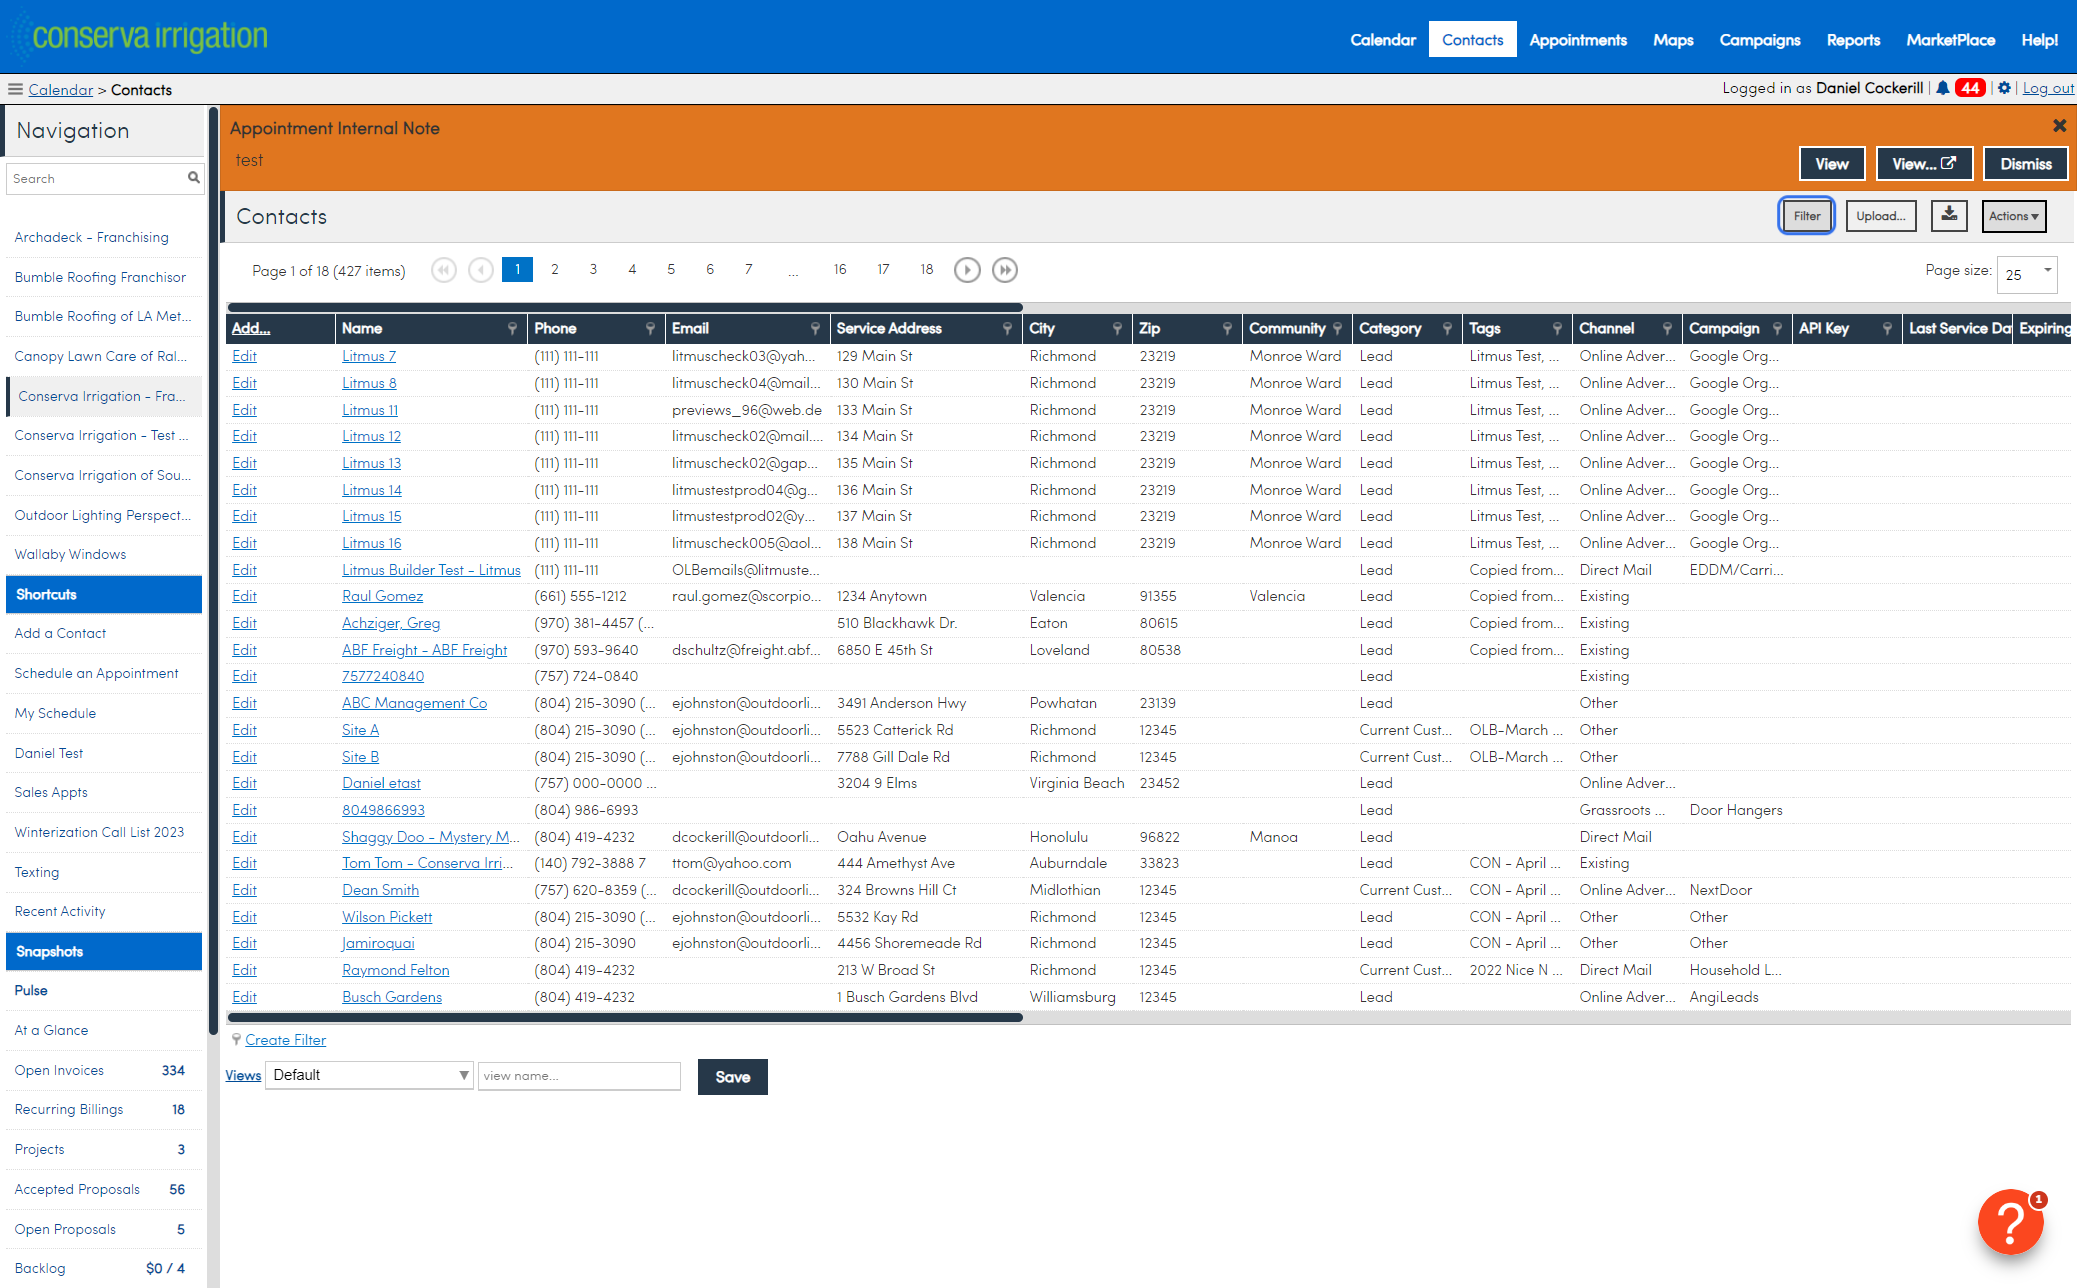Open the Page size dropdown
The image size is (2077, 1288).
click(2027, 274)
